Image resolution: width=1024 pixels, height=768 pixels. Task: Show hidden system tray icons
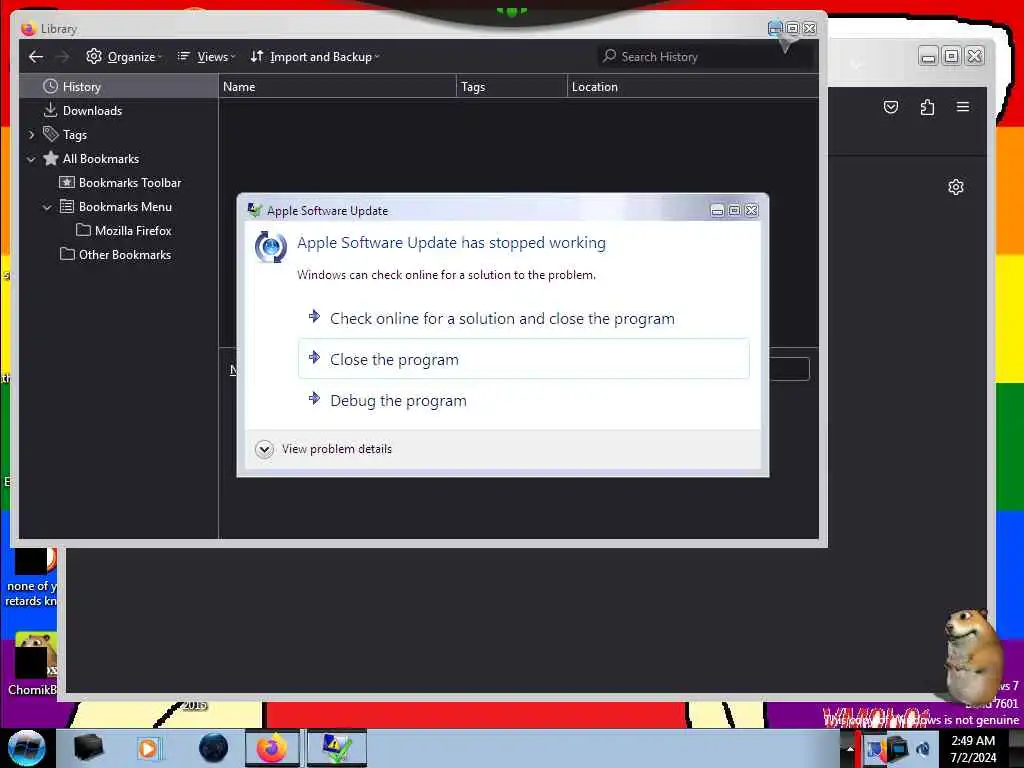click(850, 749)
